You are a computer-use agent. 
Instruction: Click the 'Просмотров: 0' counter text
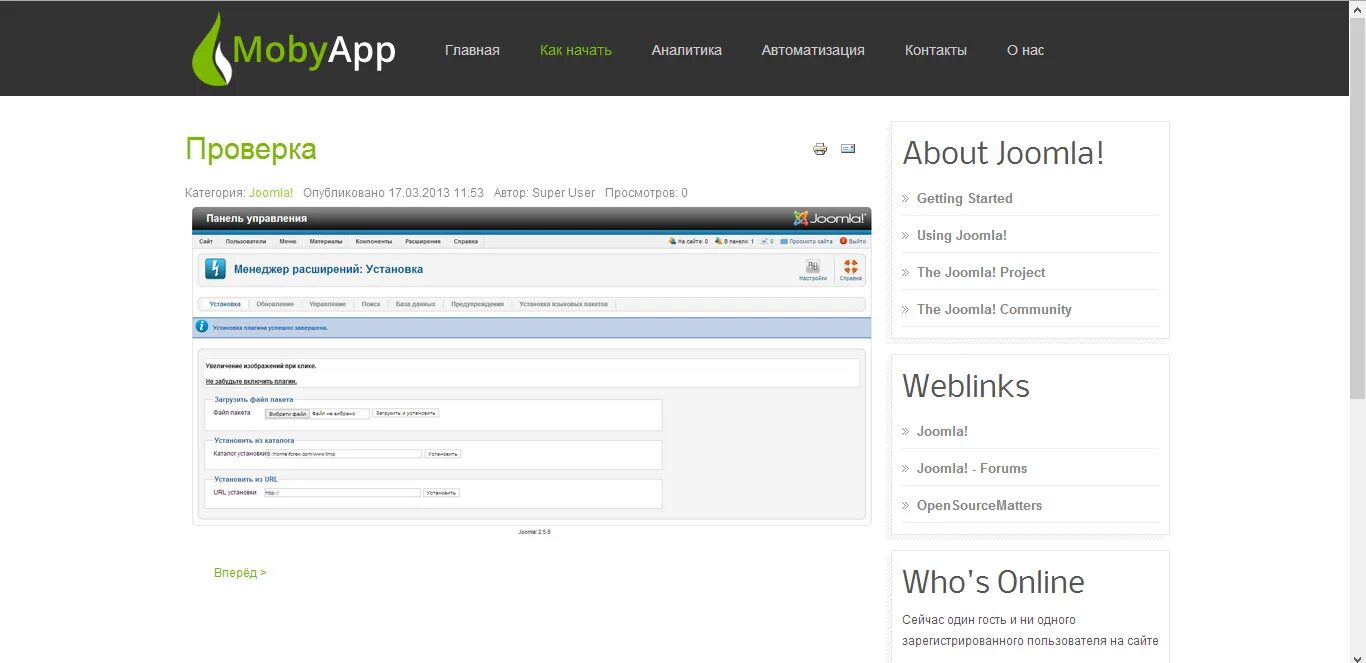click(x=646, y=193)
